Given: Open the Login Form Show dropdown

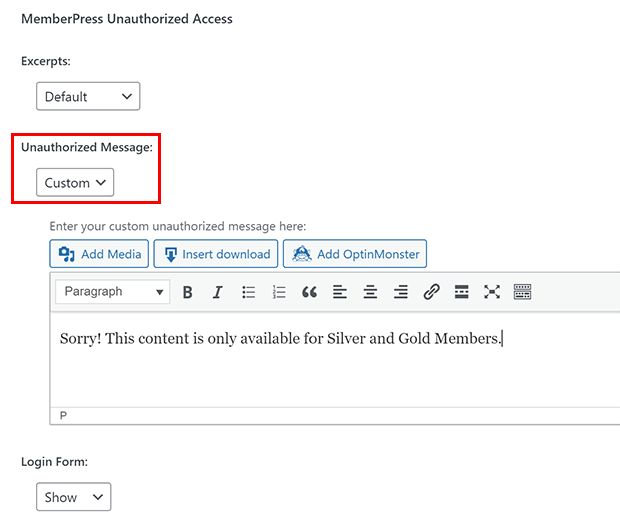Looking at the screenshot, I should pyautogui.click(x=74, y=497).
